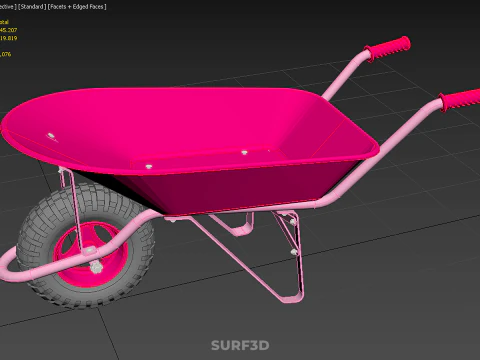Open the Standard viewport shading label menu
The image size is (480, 360).
coord(32,7)
